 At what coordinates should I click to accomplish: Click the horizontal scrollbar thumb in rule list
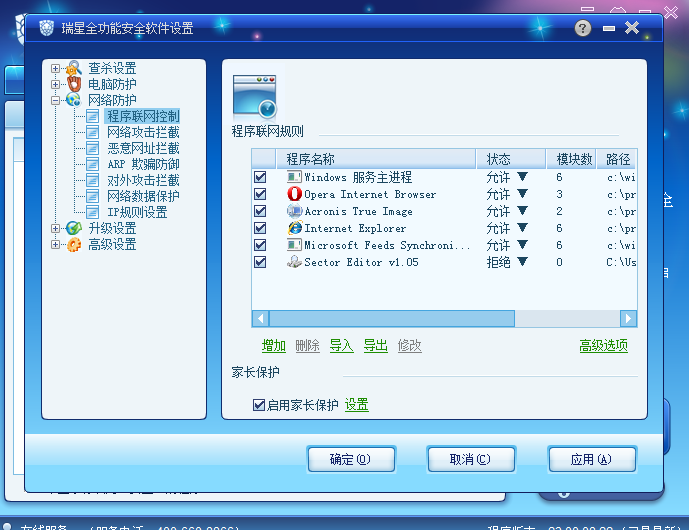(392, 319)
